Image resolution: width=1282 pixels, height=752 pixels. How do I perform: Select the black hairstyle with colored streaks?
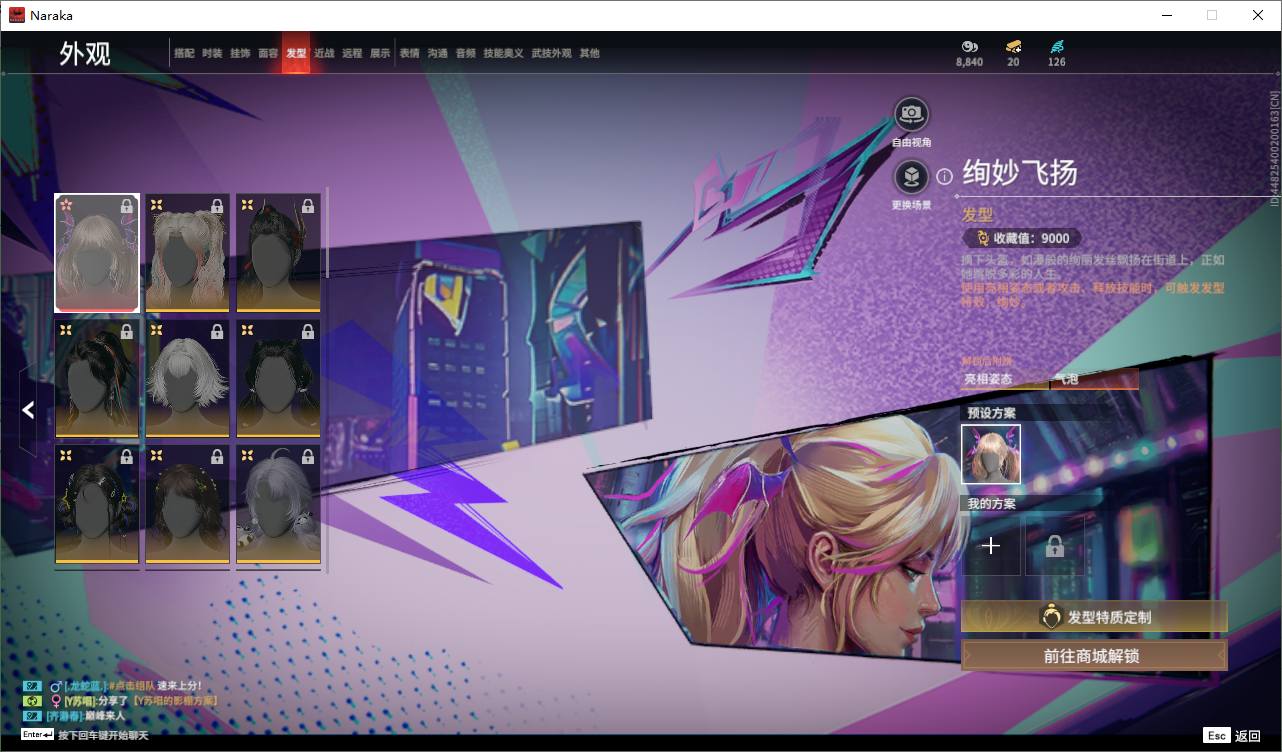[97, 378]
